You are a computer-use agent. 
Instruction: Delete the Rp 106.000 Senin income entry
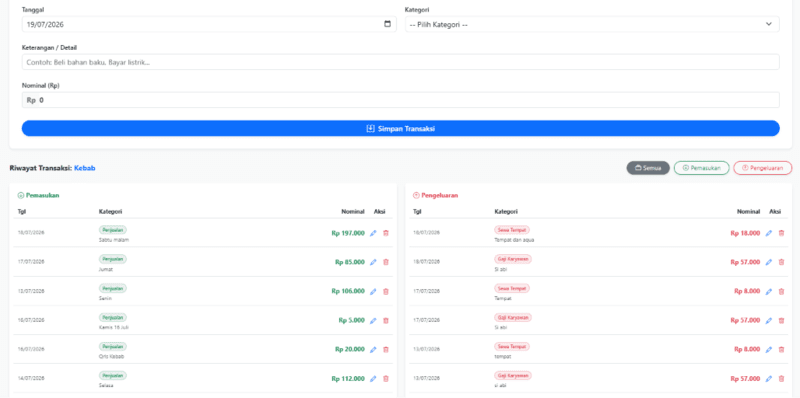point(386,291)
